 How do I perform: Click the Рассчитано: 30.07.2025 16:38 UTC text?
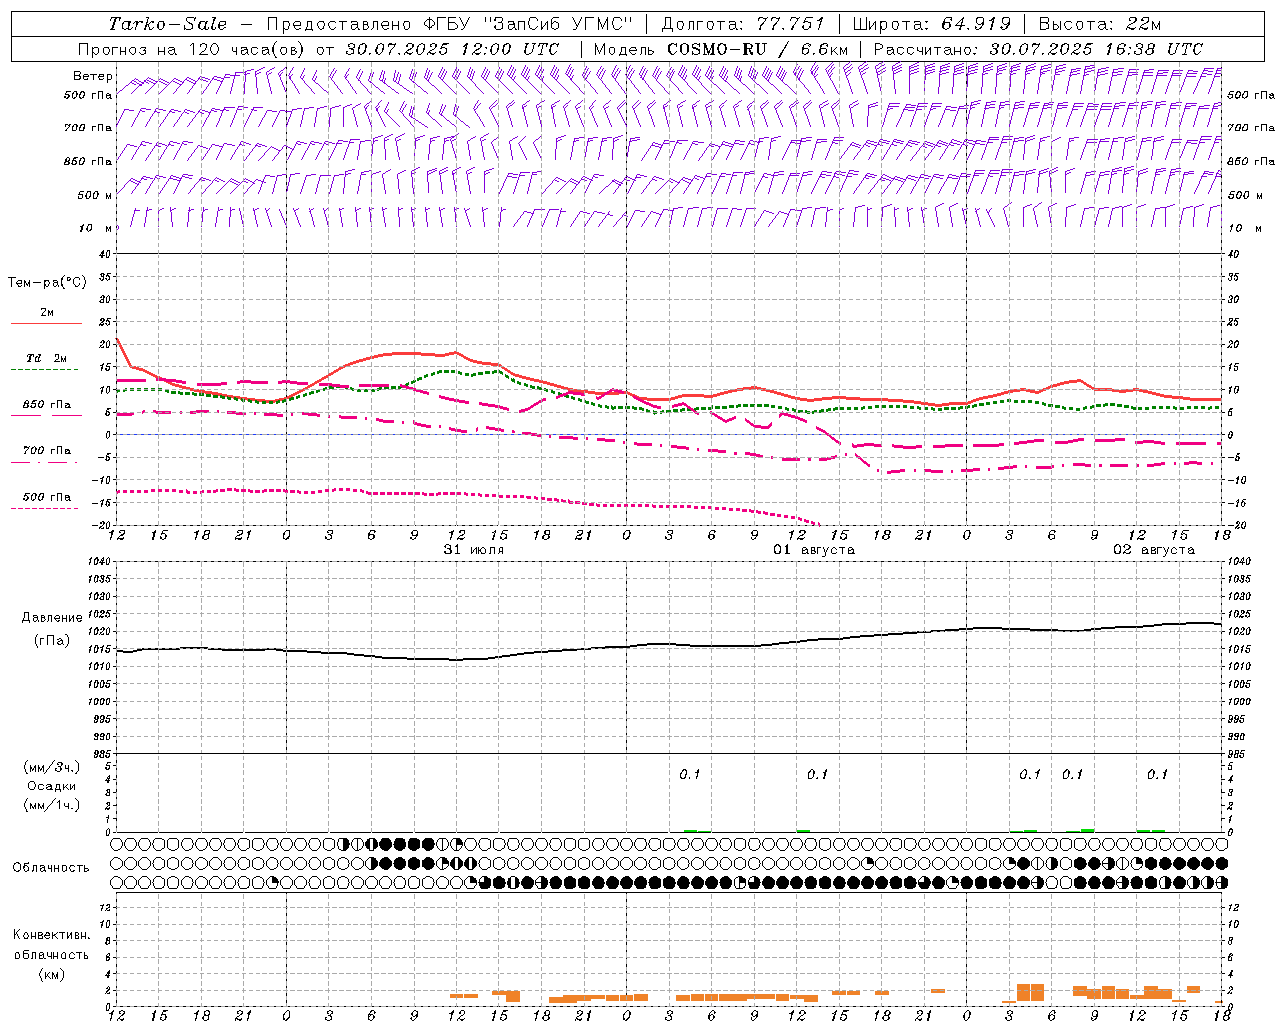[x=1038, y=49]
